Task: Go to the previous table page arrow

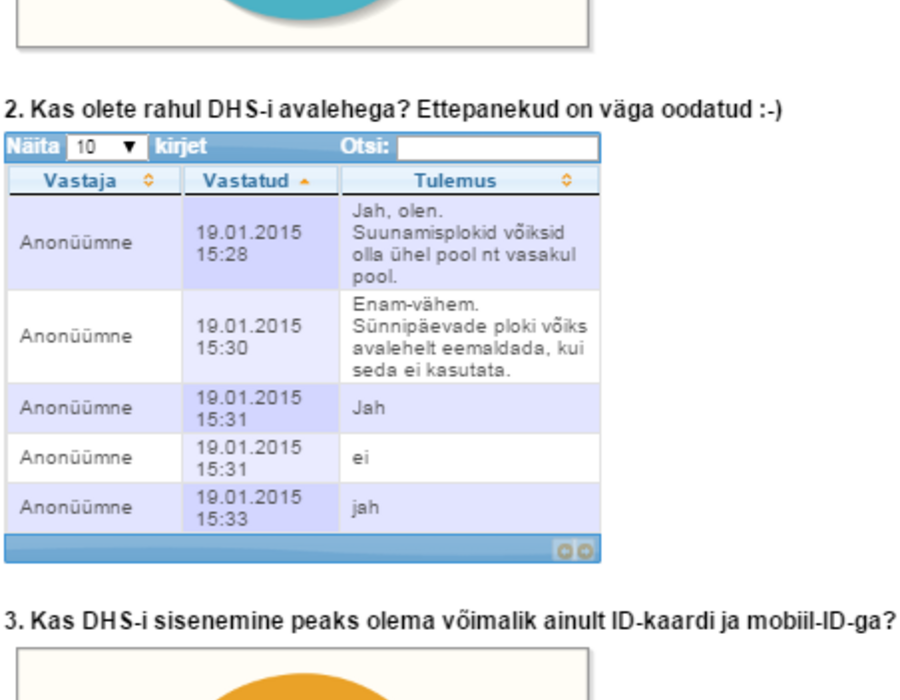Action: tap(564, 551)
